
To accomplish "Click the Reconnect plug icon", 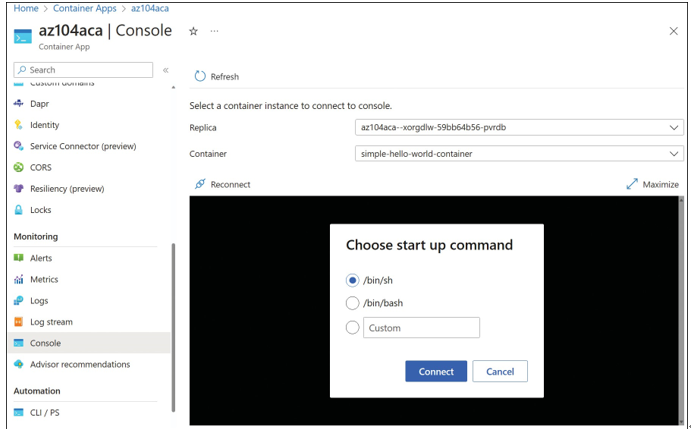I will (200, 184).
